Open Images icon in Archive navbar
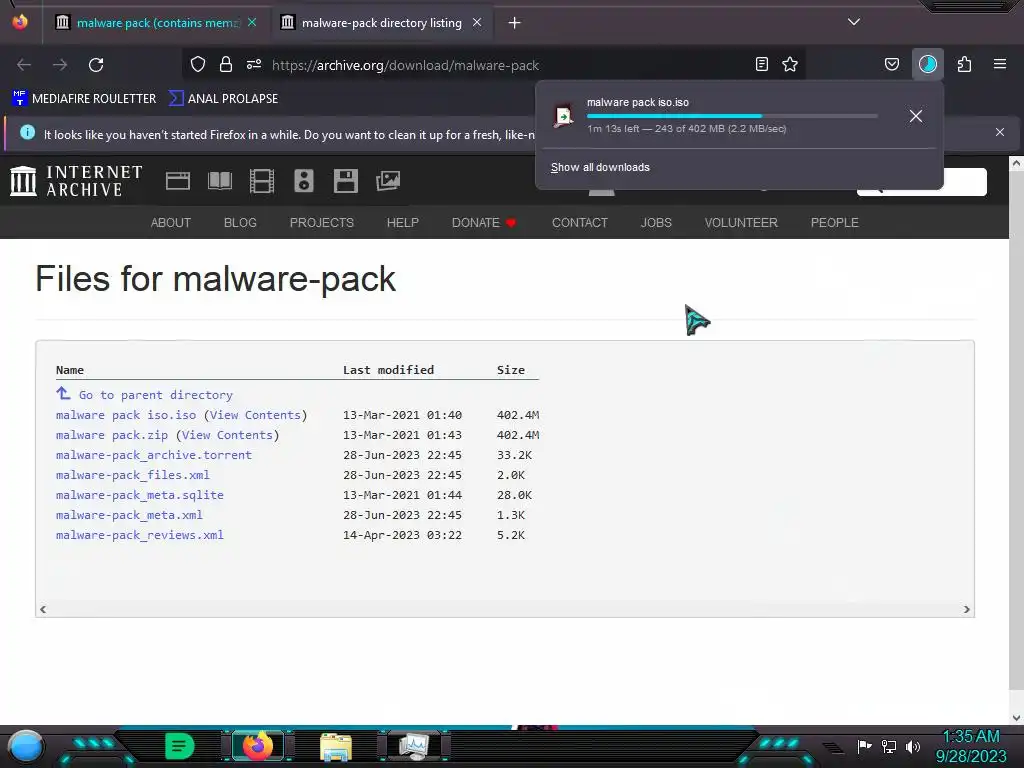Screen dimensions: 1024x768 pyautogui.click(x=388, y=181)
